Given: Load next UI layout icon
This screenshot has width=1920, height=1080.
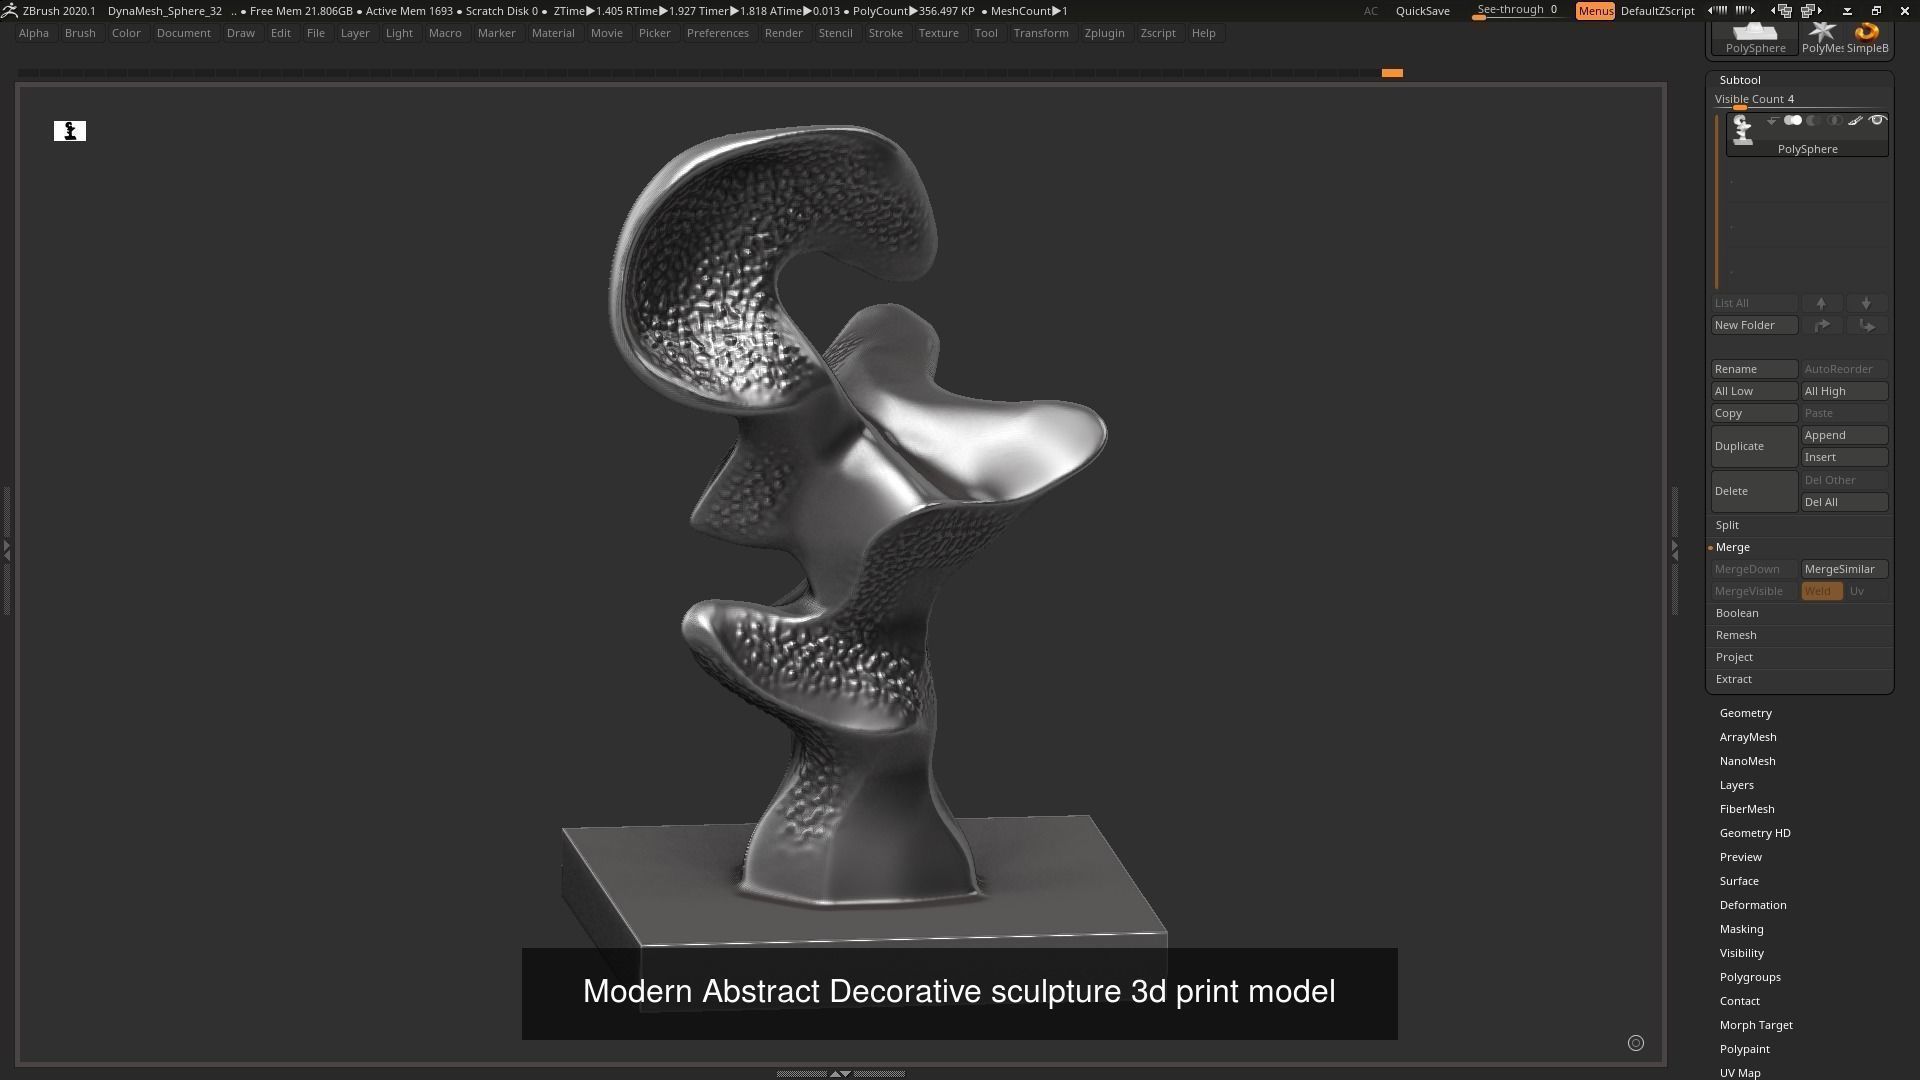Looking at the screenshot, I should pos(1811,10).
